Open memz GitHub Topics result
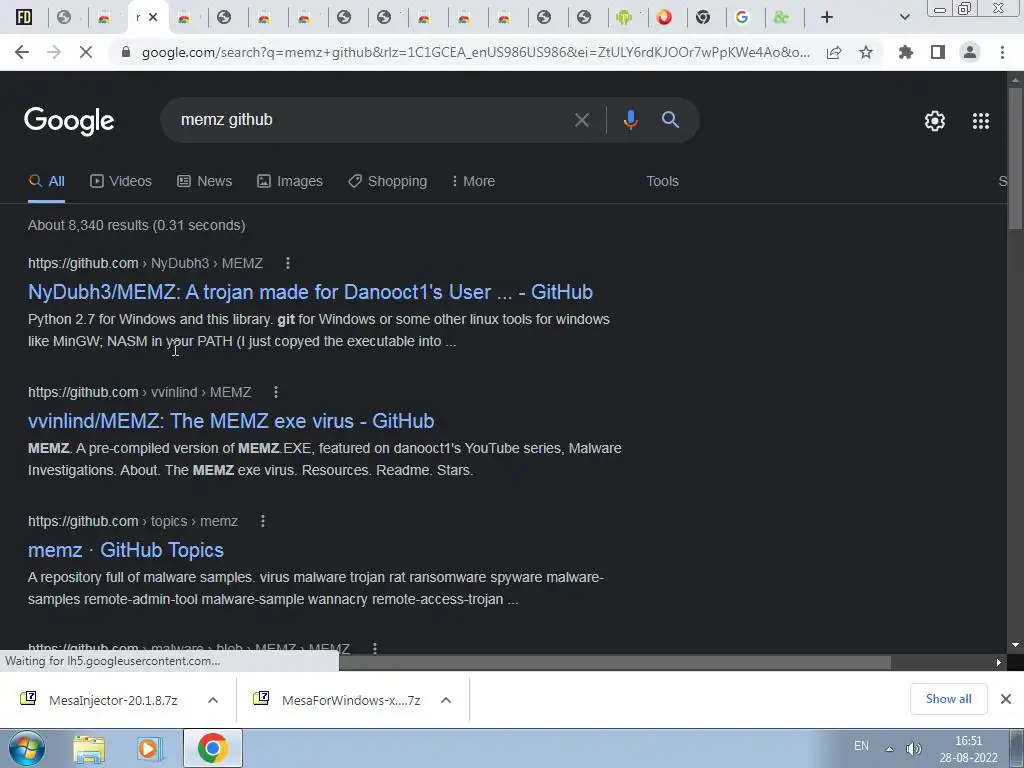The width and height of the screenshot is (1024, 768). pyautogui.click(x=126, y=550)
